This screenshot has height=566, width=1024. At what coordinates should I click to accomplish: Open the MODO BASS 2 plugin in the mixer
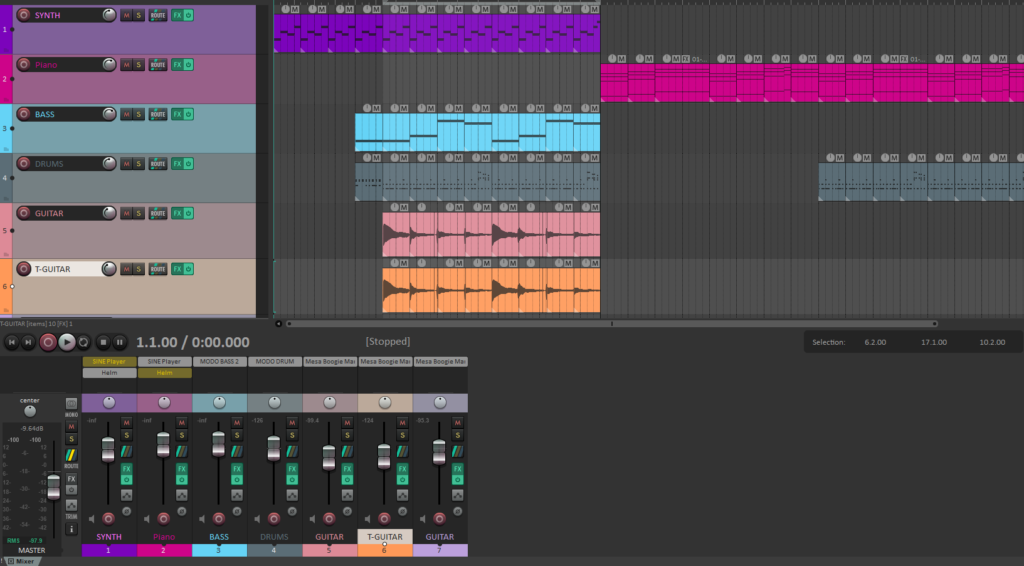(x=219, y=361)
